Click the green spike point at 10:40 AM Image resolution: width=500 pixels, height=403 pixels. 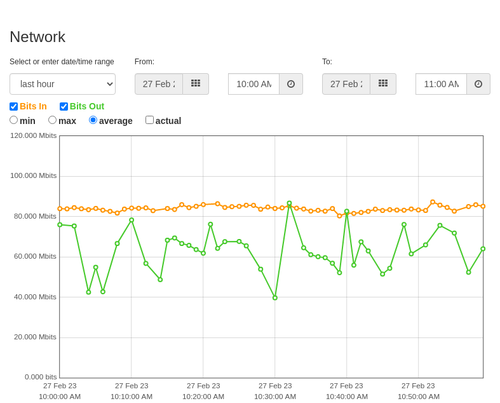click(x=347, y=211)
